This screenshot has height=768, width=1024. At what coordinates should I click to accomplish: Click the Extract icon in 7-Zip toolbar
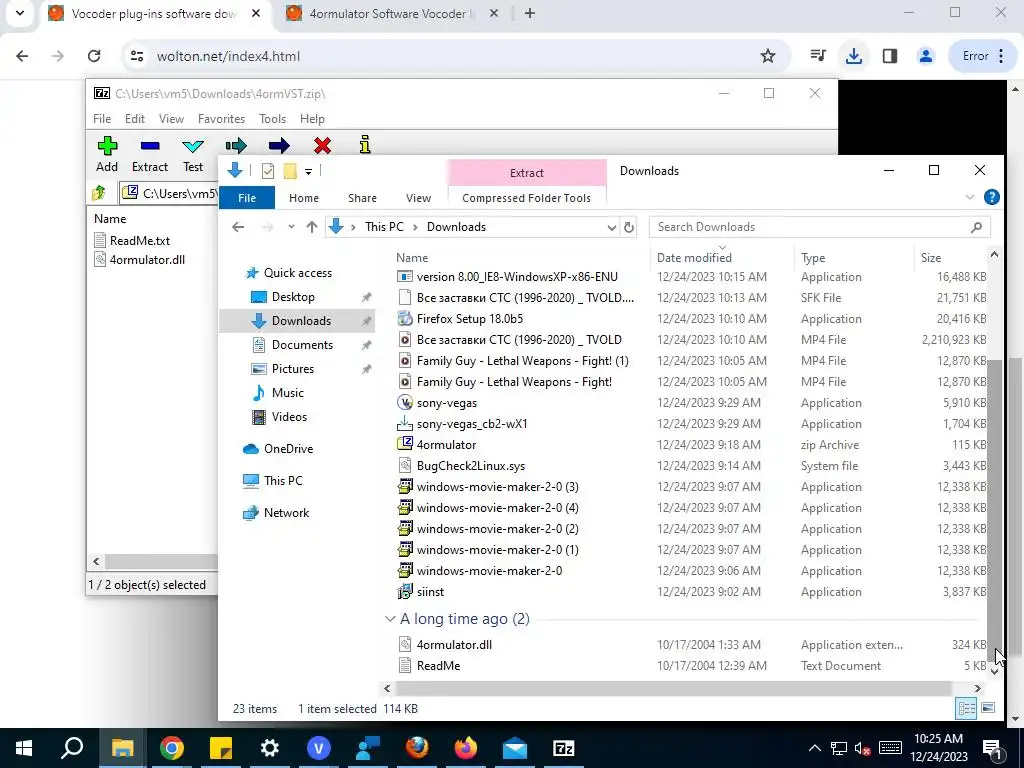[150, 146]
